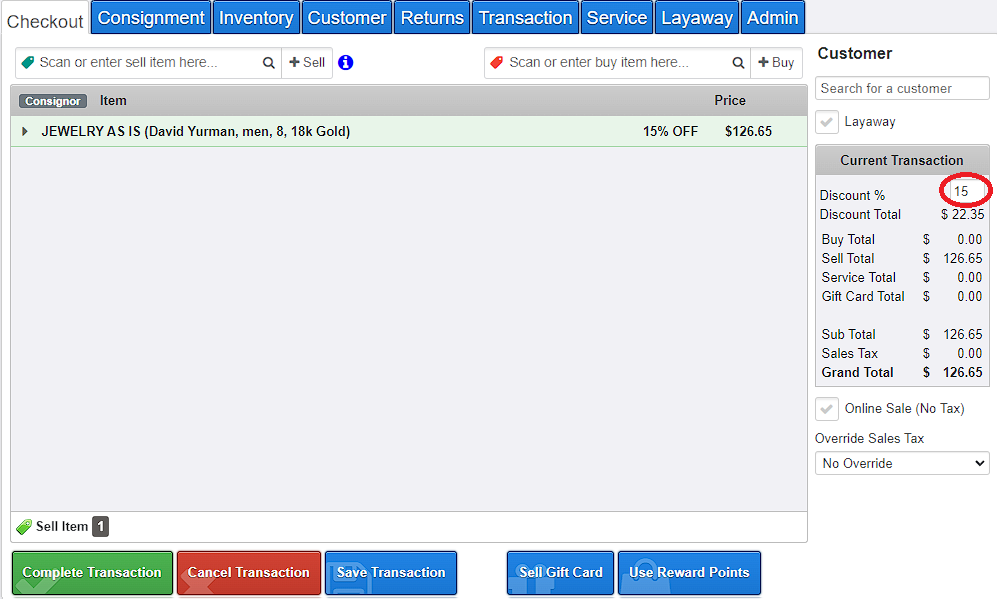Open the Override Sales Tax dropdown
The height and width of the screenshot is (599, 997).
pos(902,463)
